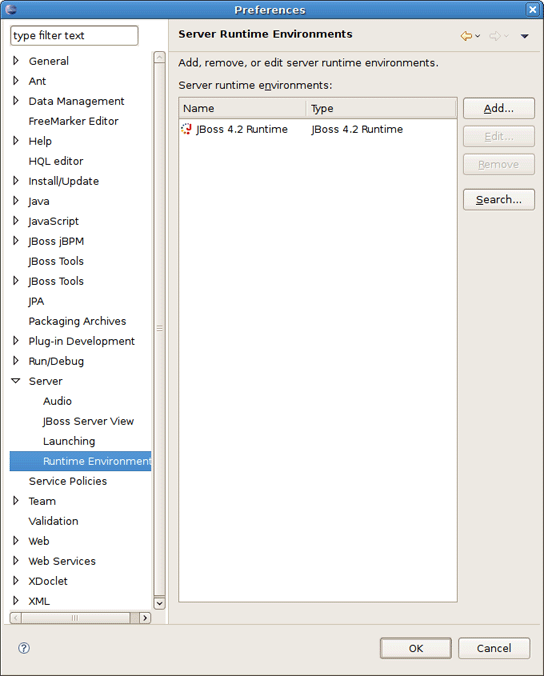This screenshot has height=676, width=544.
Task: Click the Name column header
Action: coord(242,108)
